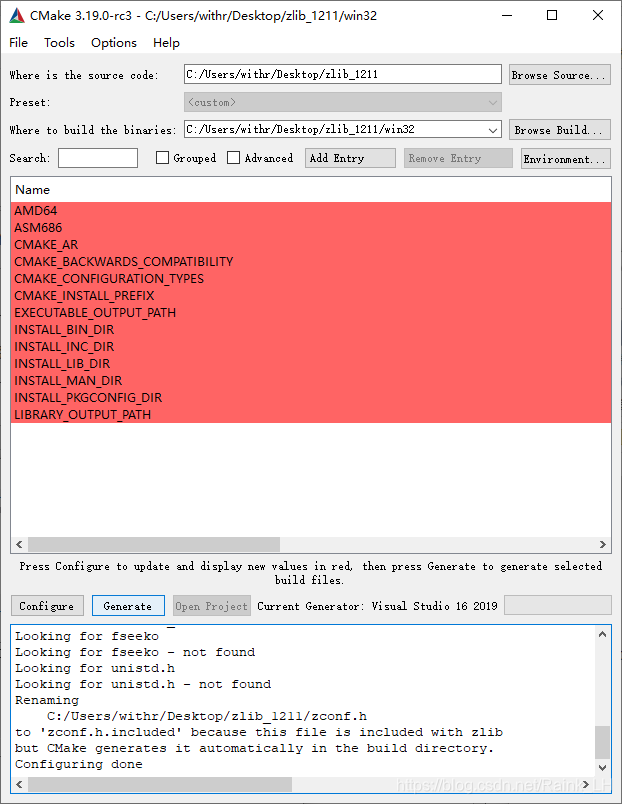Select the INSTALL_MAN_DIR entry
The image size is (622, 804).
(311, 380)
